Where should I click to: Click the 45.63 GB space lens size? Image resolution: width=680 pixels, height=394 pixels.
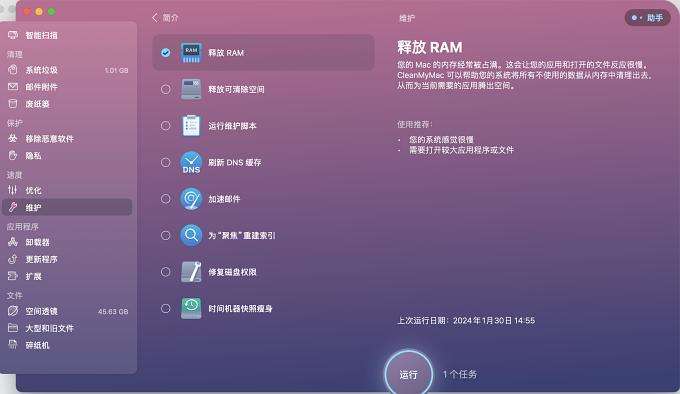113,311
